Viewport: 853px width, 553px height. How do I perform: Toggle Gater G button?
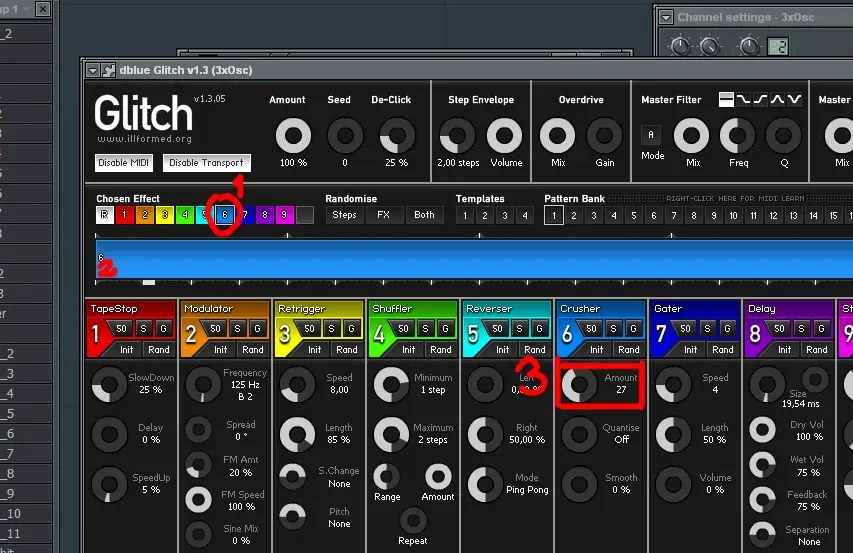727,328
